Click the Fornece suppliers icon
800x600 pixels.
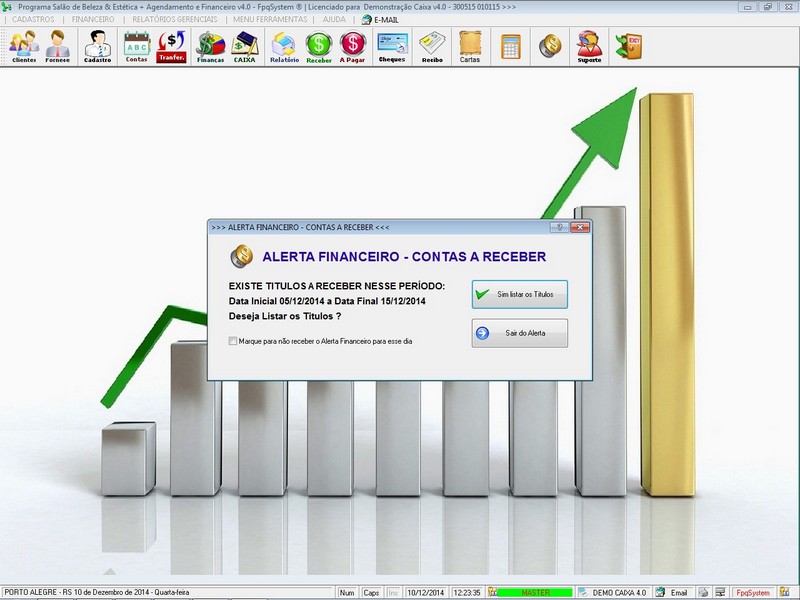point(58,46)
